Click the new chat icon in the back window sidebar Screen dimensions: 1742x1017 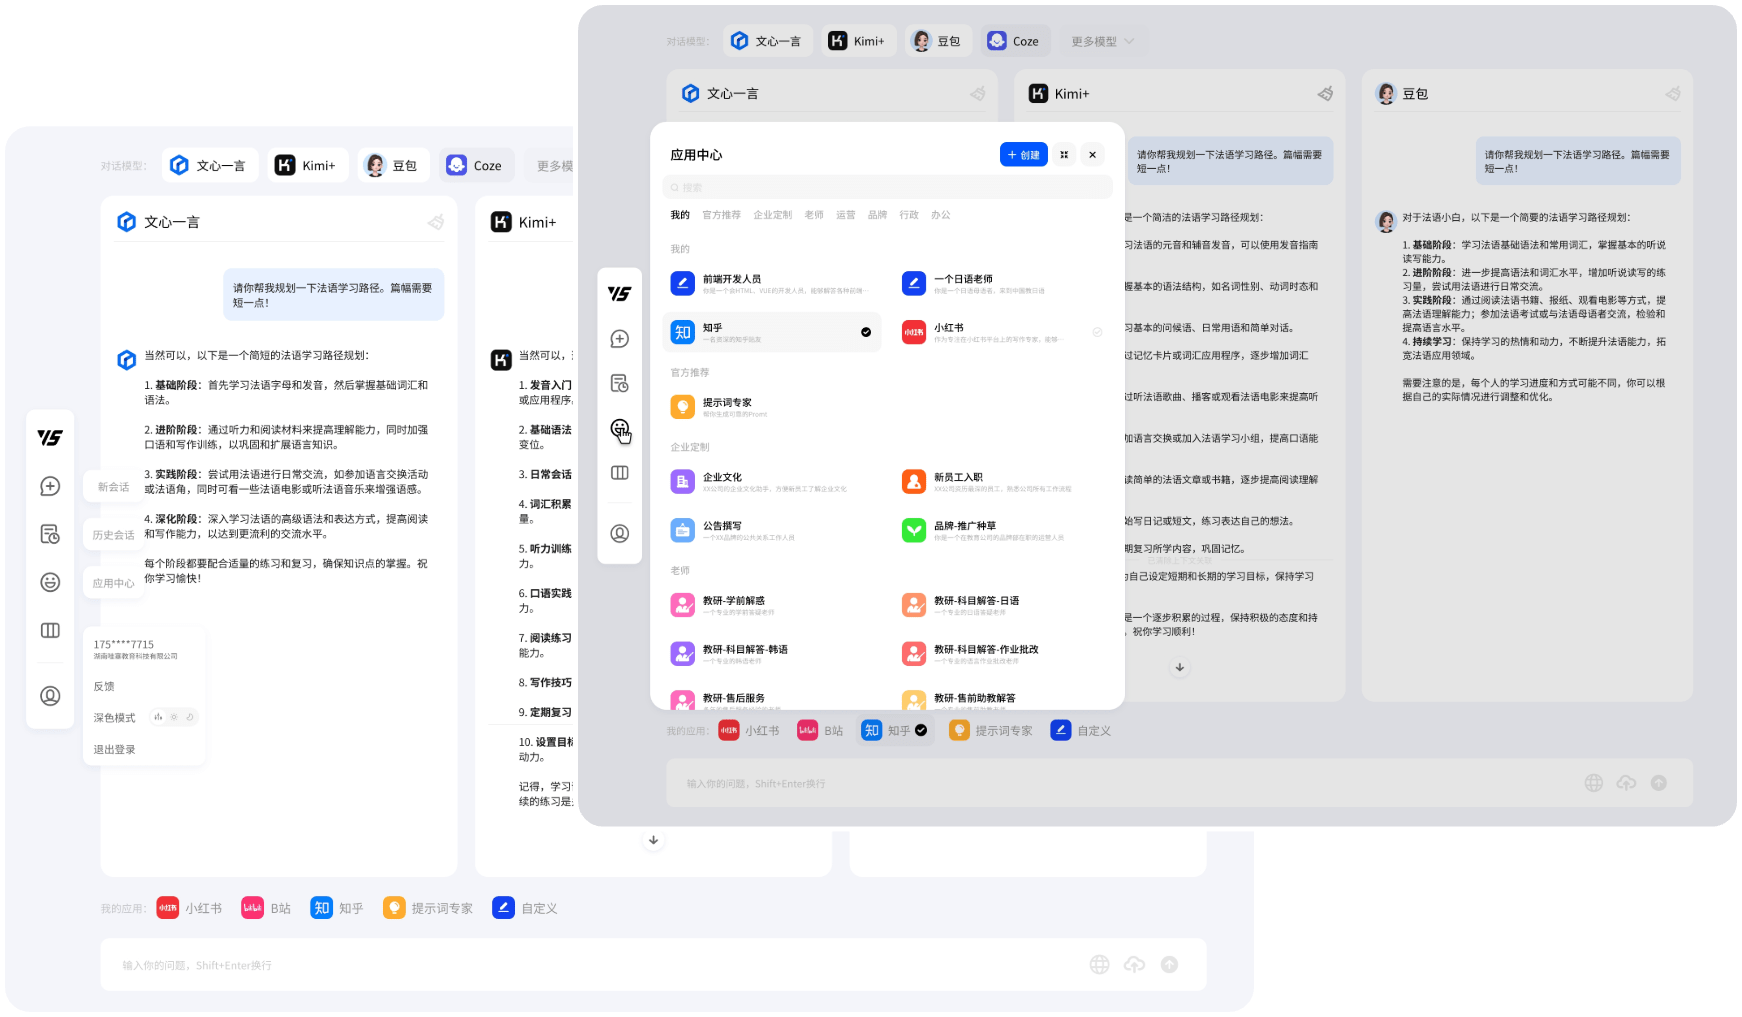click(50, 486)
